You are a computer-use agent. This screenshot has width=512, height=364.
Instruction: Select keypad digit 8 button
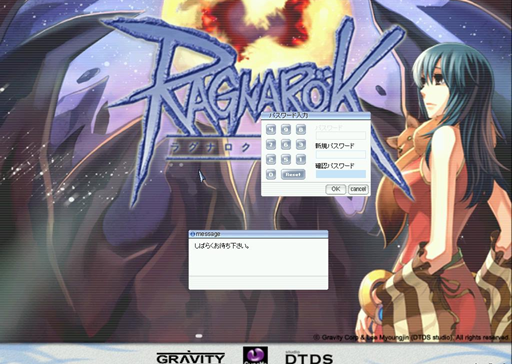click(x=301, y=129)
